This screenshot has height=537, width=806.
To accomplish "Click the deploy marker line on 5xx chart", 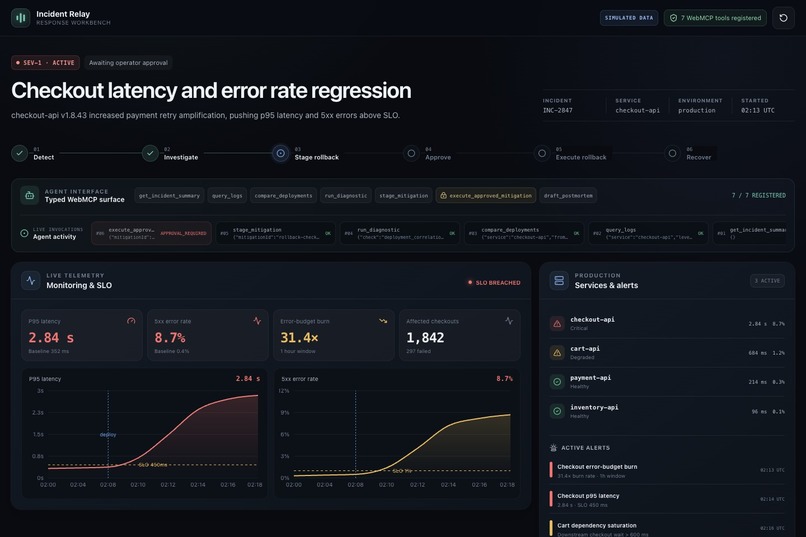I will pyautogui.click(x=355, y=434).
